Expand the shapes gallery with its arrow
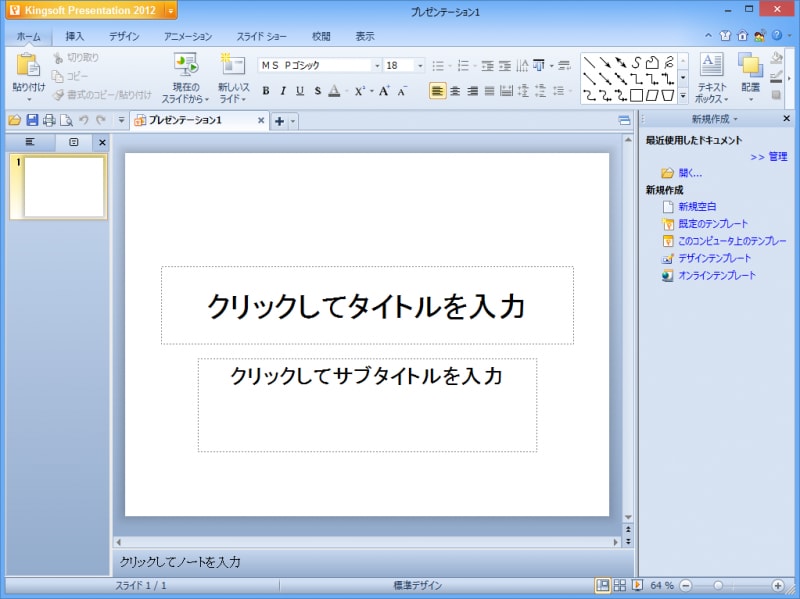This screenshot has width=800, height=599. click(681, 97)
